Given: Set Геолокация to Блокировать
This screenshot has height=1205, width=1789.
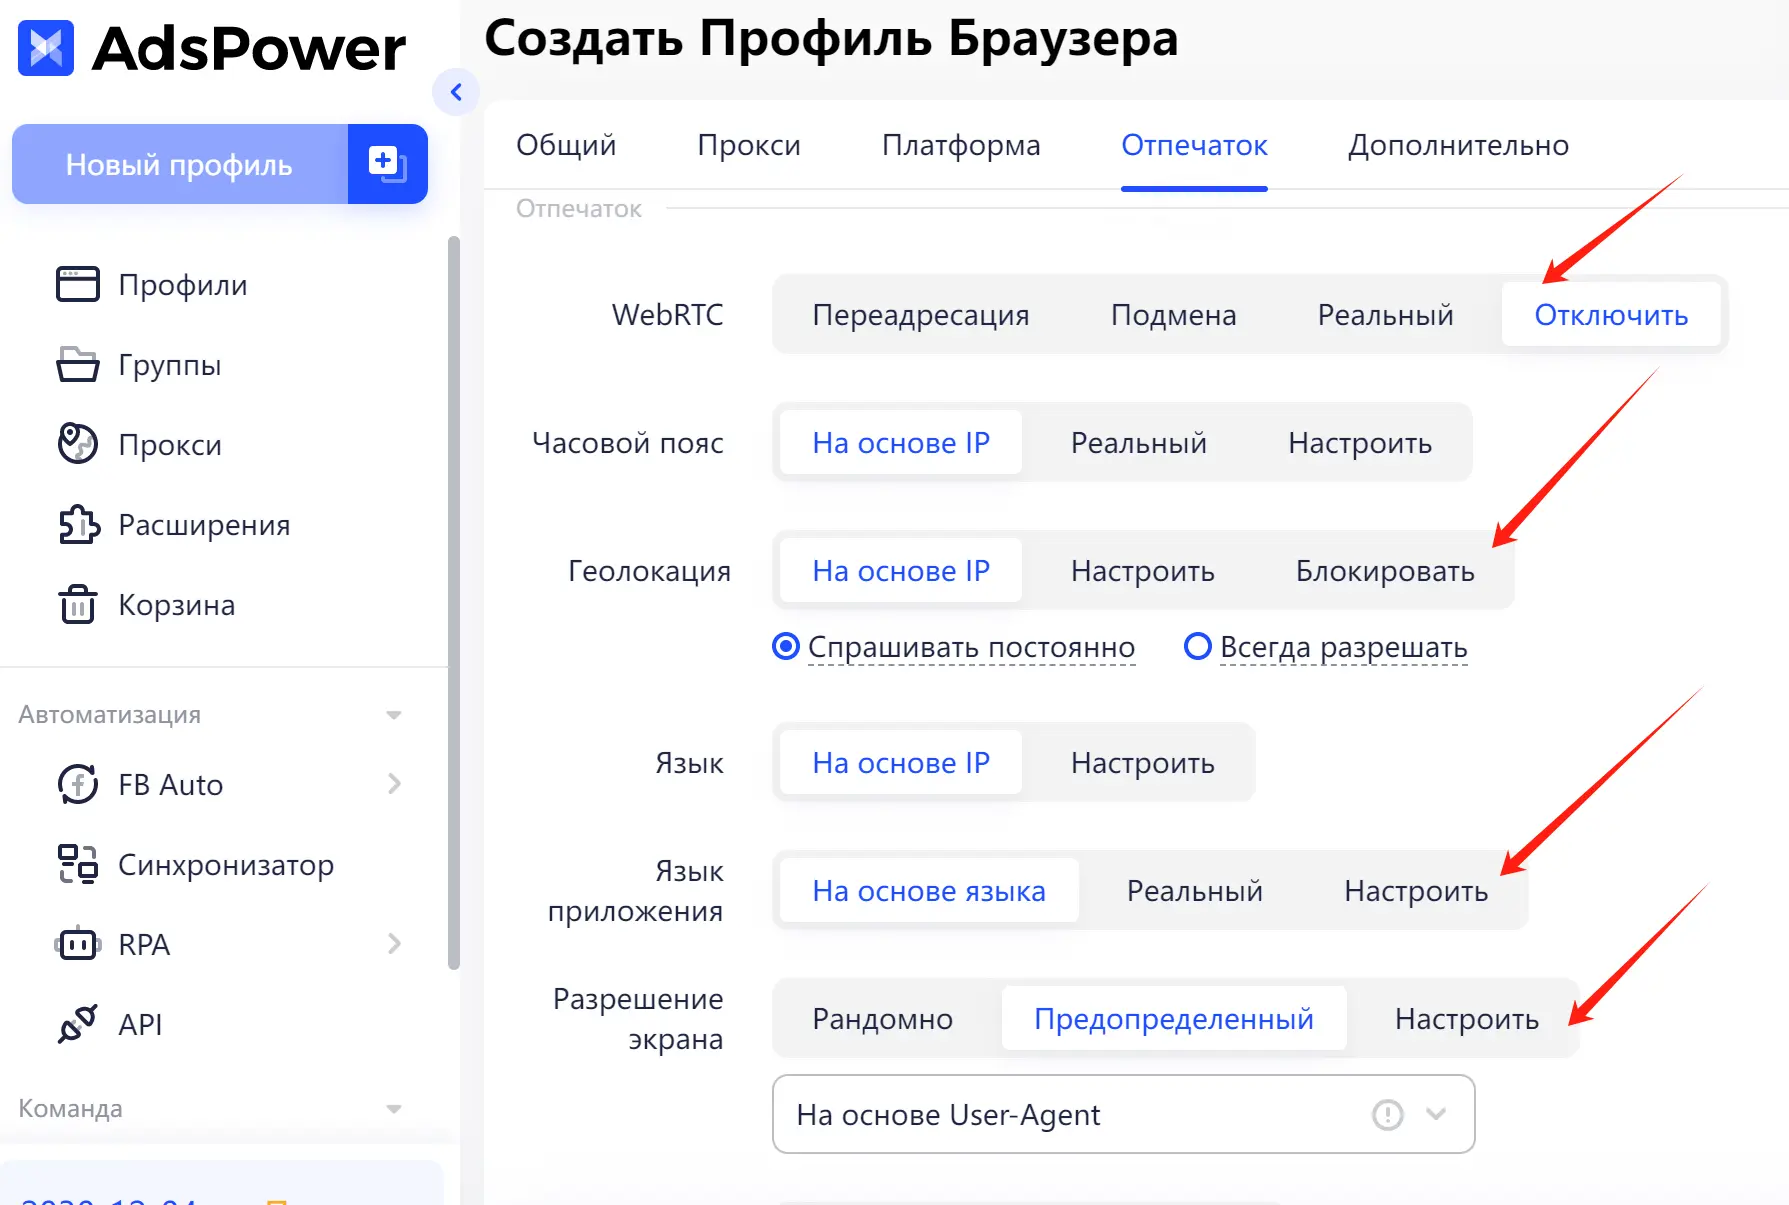Looking at the screenshot, I should coord(1385,571).
